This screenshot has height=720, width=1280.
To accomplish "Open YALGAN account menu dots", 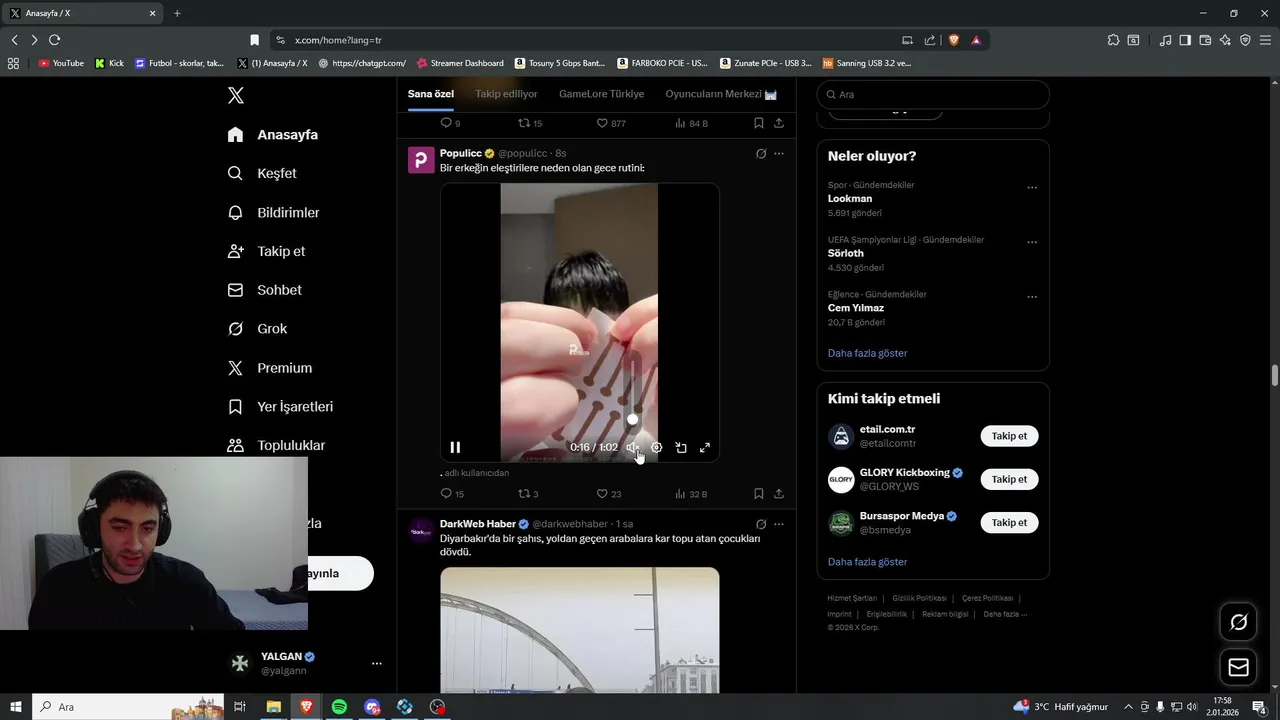I will click(376, 664).
